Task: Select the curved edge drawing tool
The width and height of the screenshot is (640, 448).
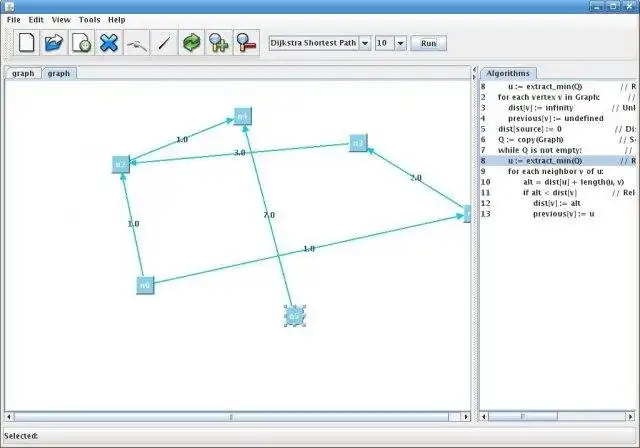Action: click(x=136, y=43)
